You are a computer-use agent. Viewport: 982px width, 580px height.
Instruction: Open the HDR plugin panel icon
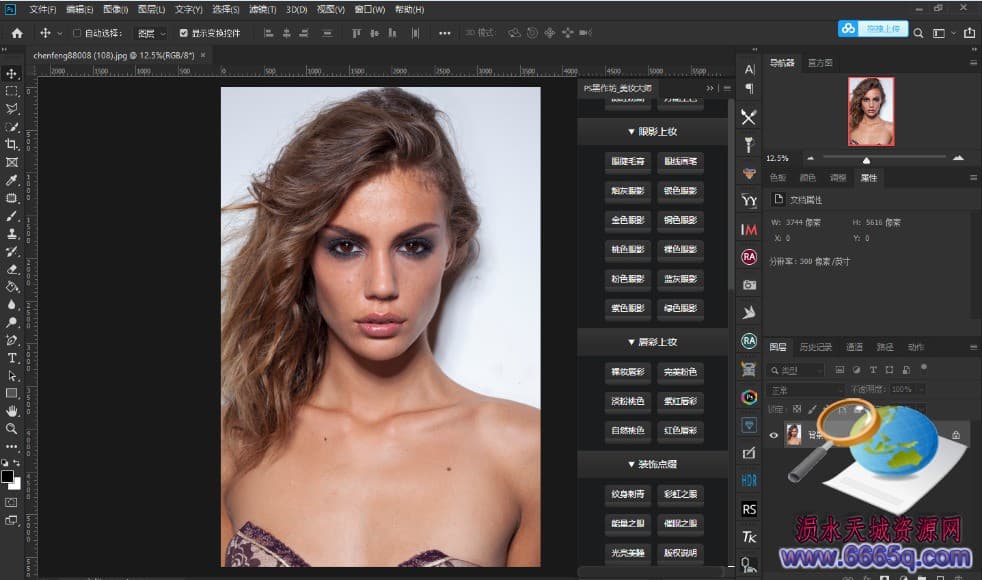(749, 480)
